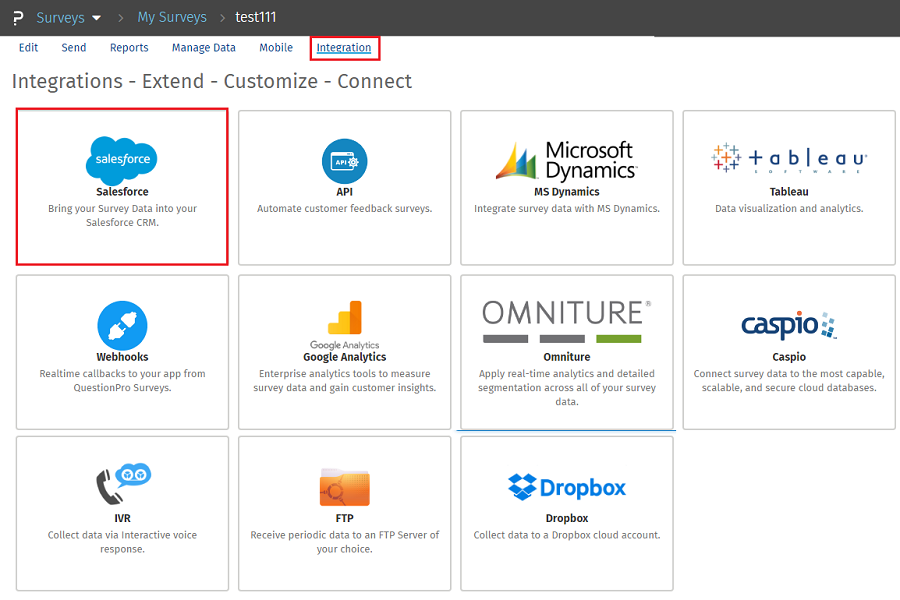Screen dimensions: 900x600
Task: Go to the Reports tab
Action: (129, 48)
